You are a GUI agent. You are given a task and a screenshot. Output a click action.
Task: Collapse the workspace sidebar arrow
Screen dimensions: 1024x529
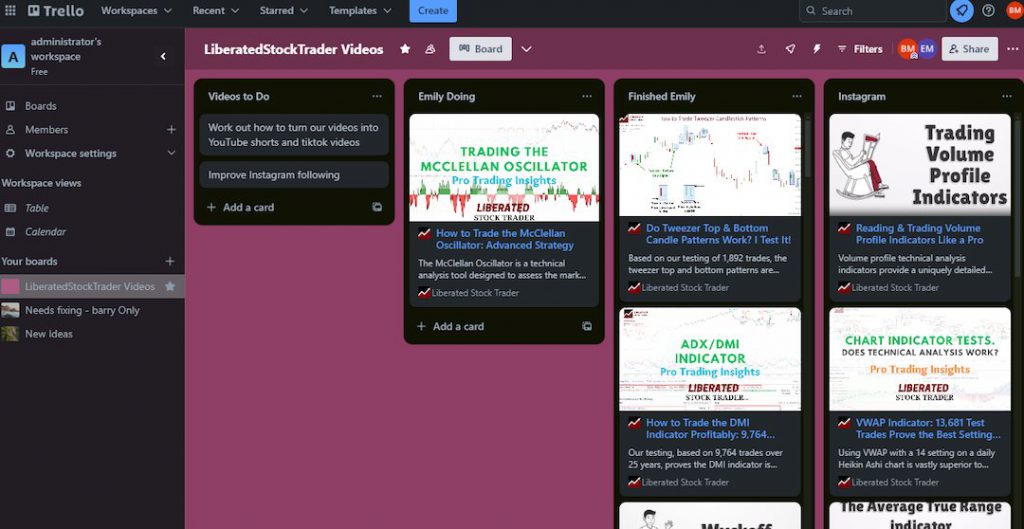163,56
